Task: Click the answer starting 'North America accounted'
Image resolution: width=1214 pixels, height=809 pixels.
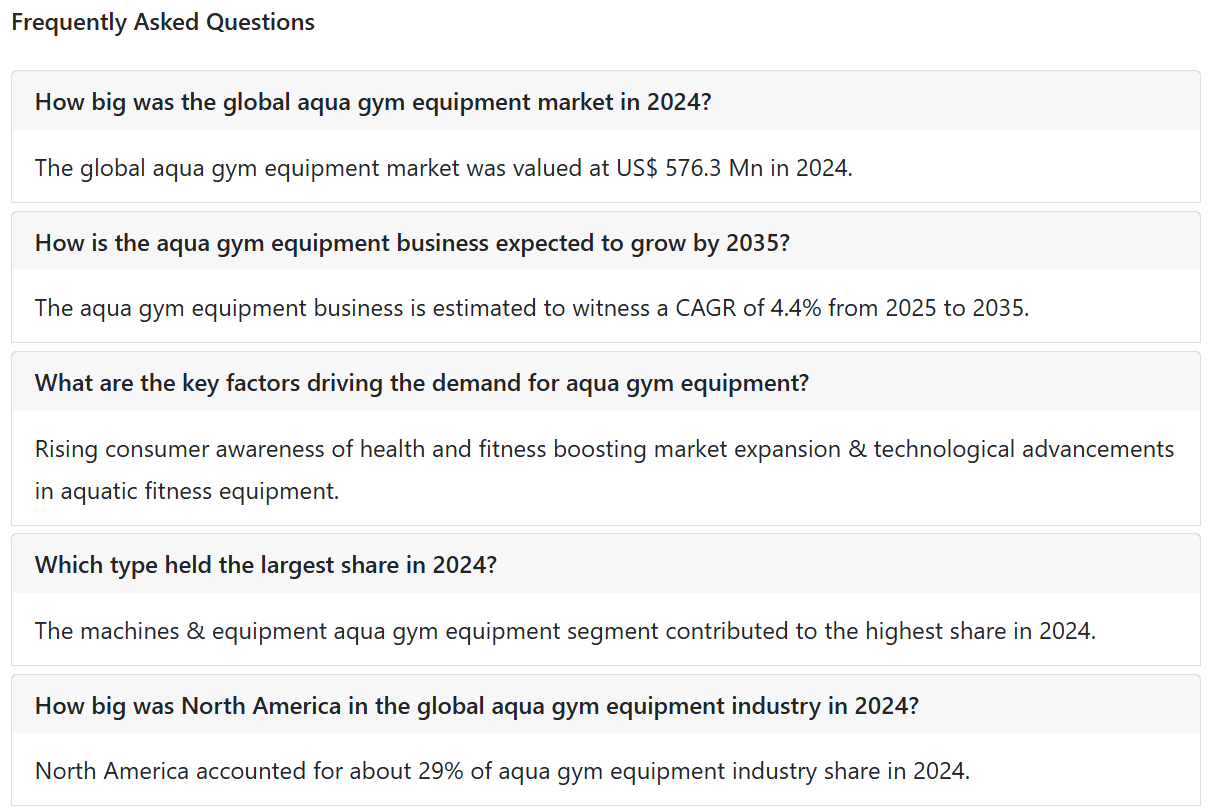Action: 502,771
